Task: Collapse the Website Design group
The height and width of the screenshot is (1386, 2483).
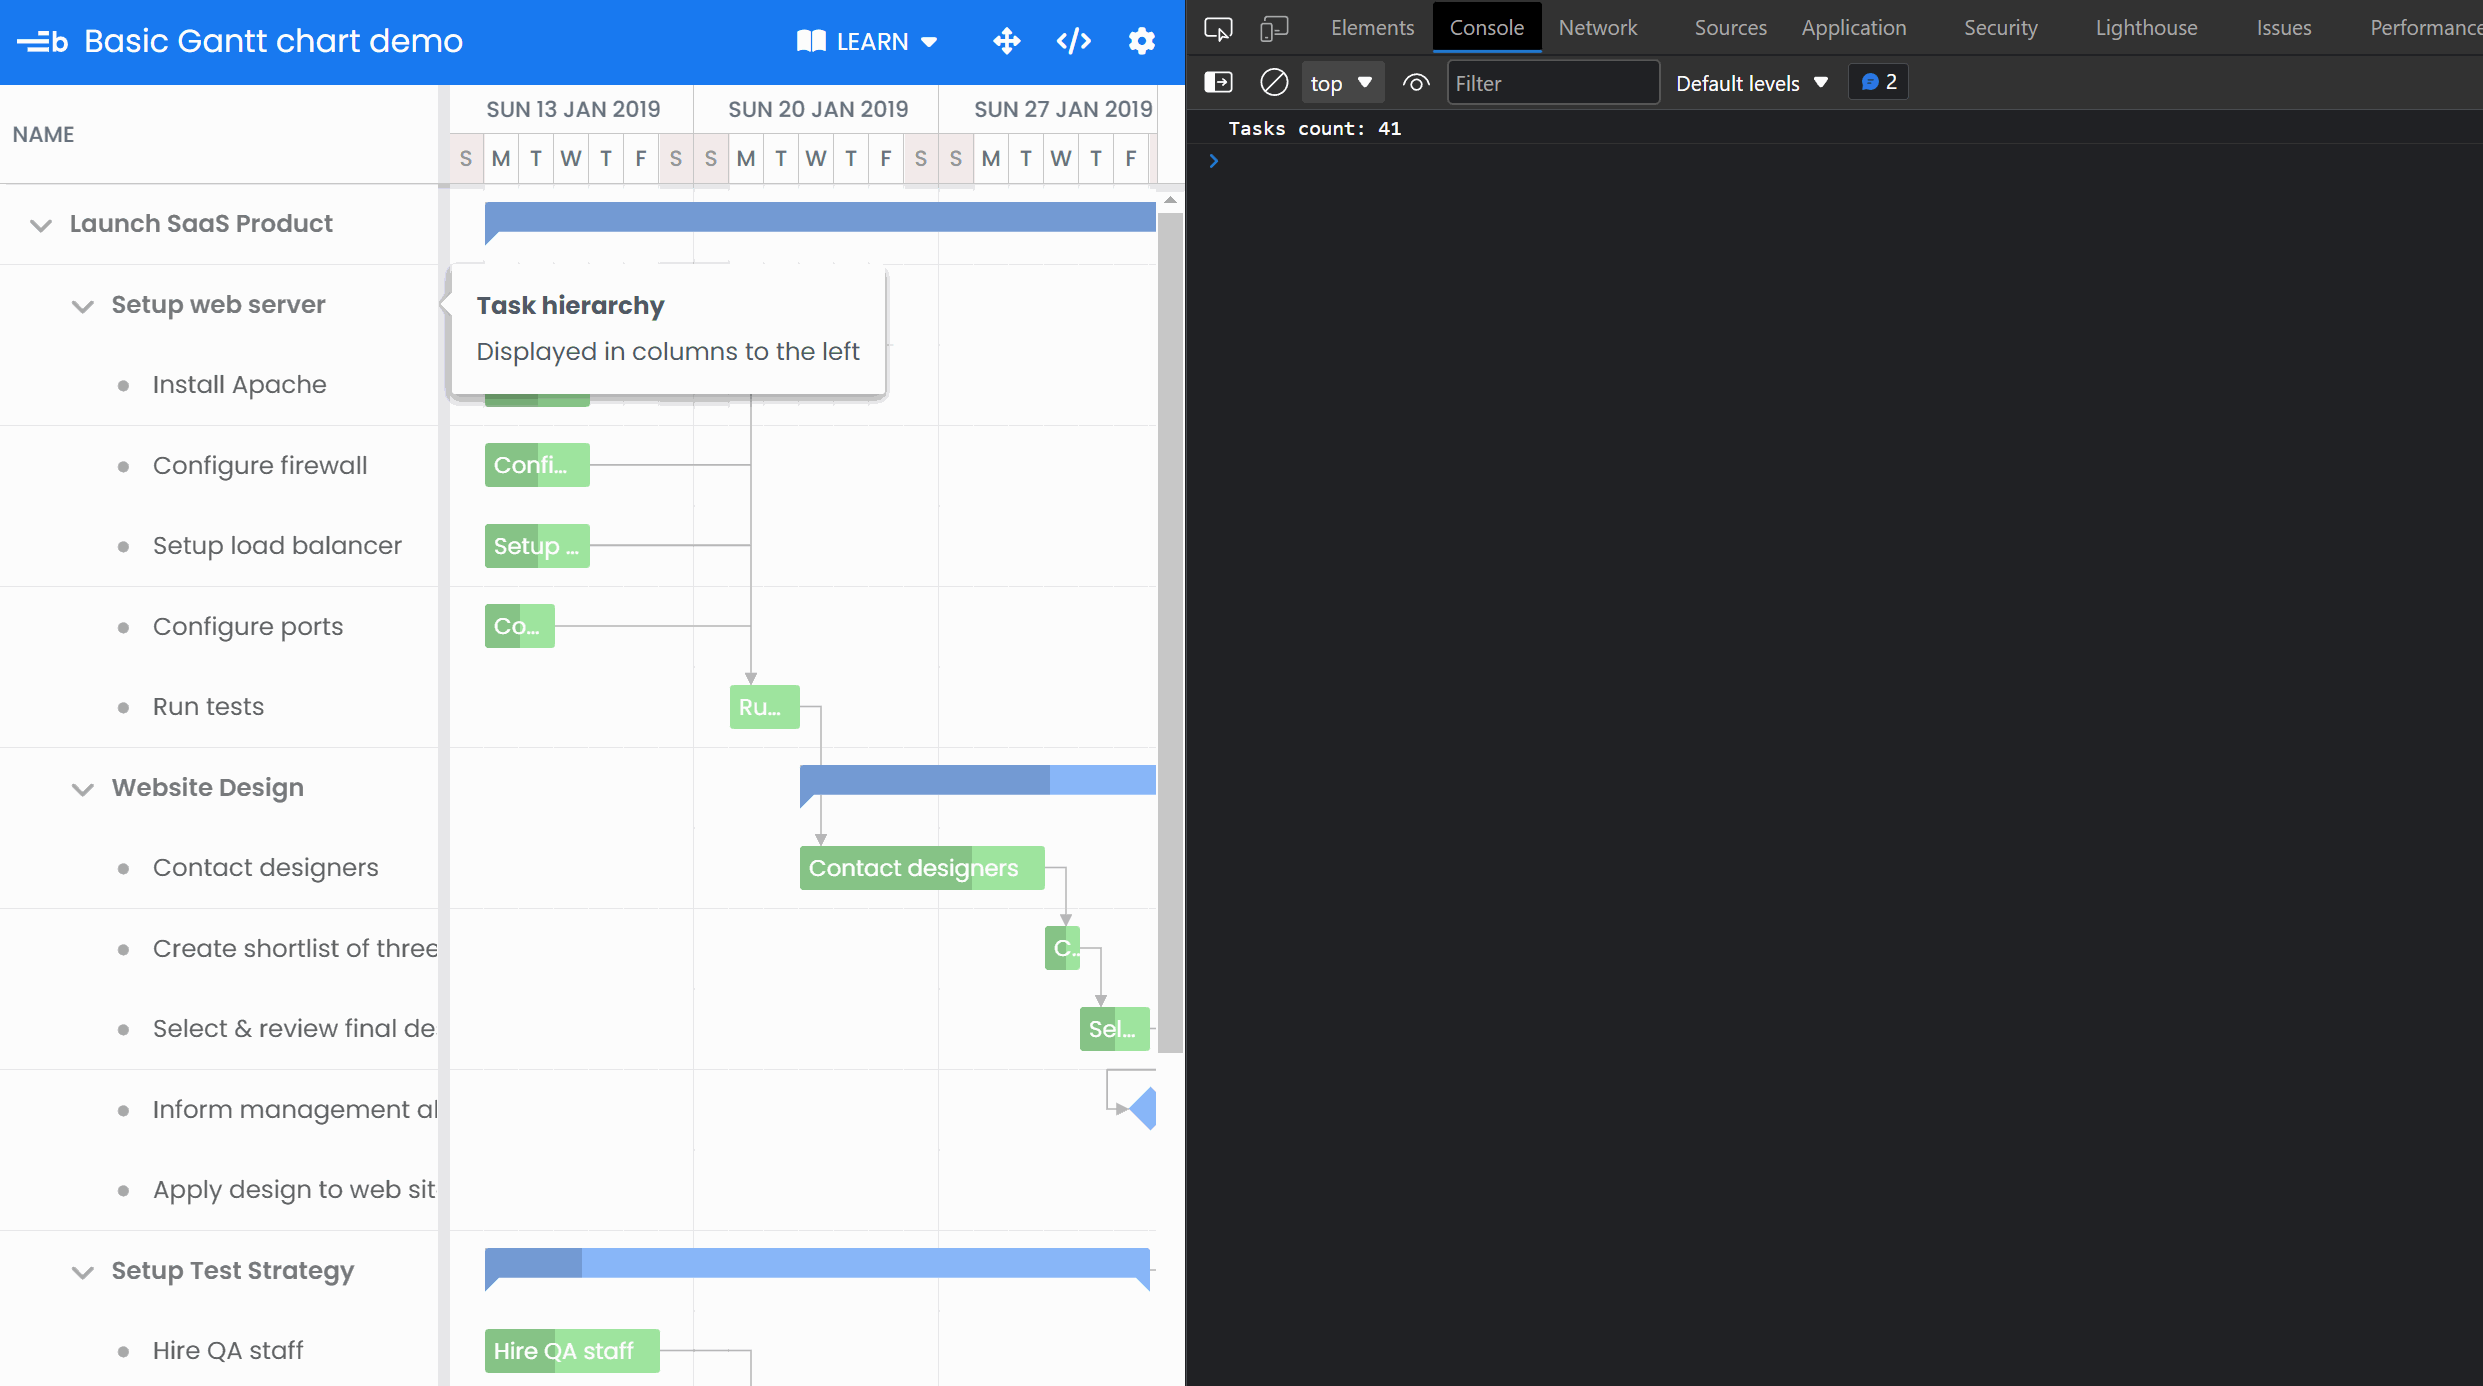Action: pyautogui.click(x=82, y=789)
